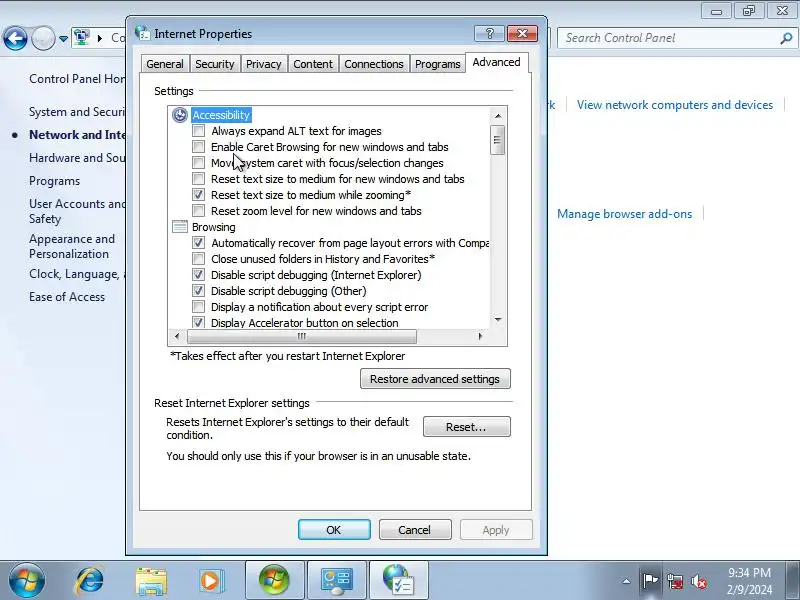Open View network computers and devices link
This screenshot has height=600, width=800.
click(674, 105)
